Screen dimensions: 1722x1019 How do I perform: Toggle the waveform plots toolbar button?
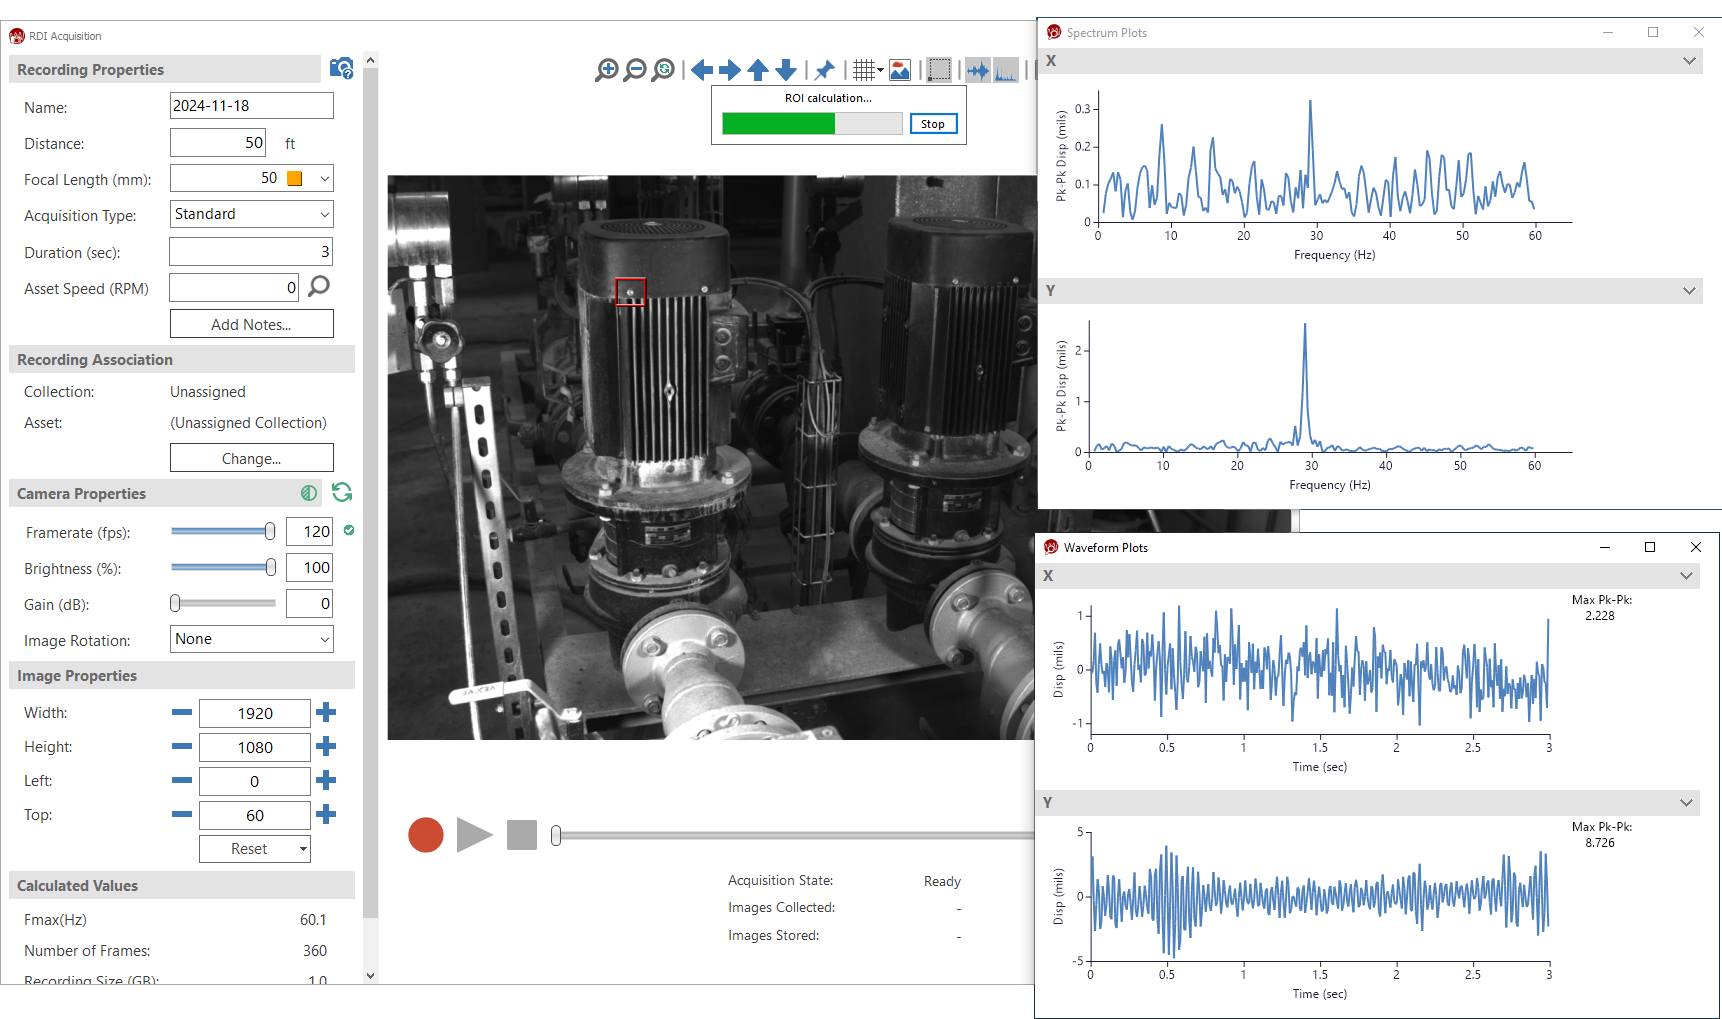[x=977, y=70]
